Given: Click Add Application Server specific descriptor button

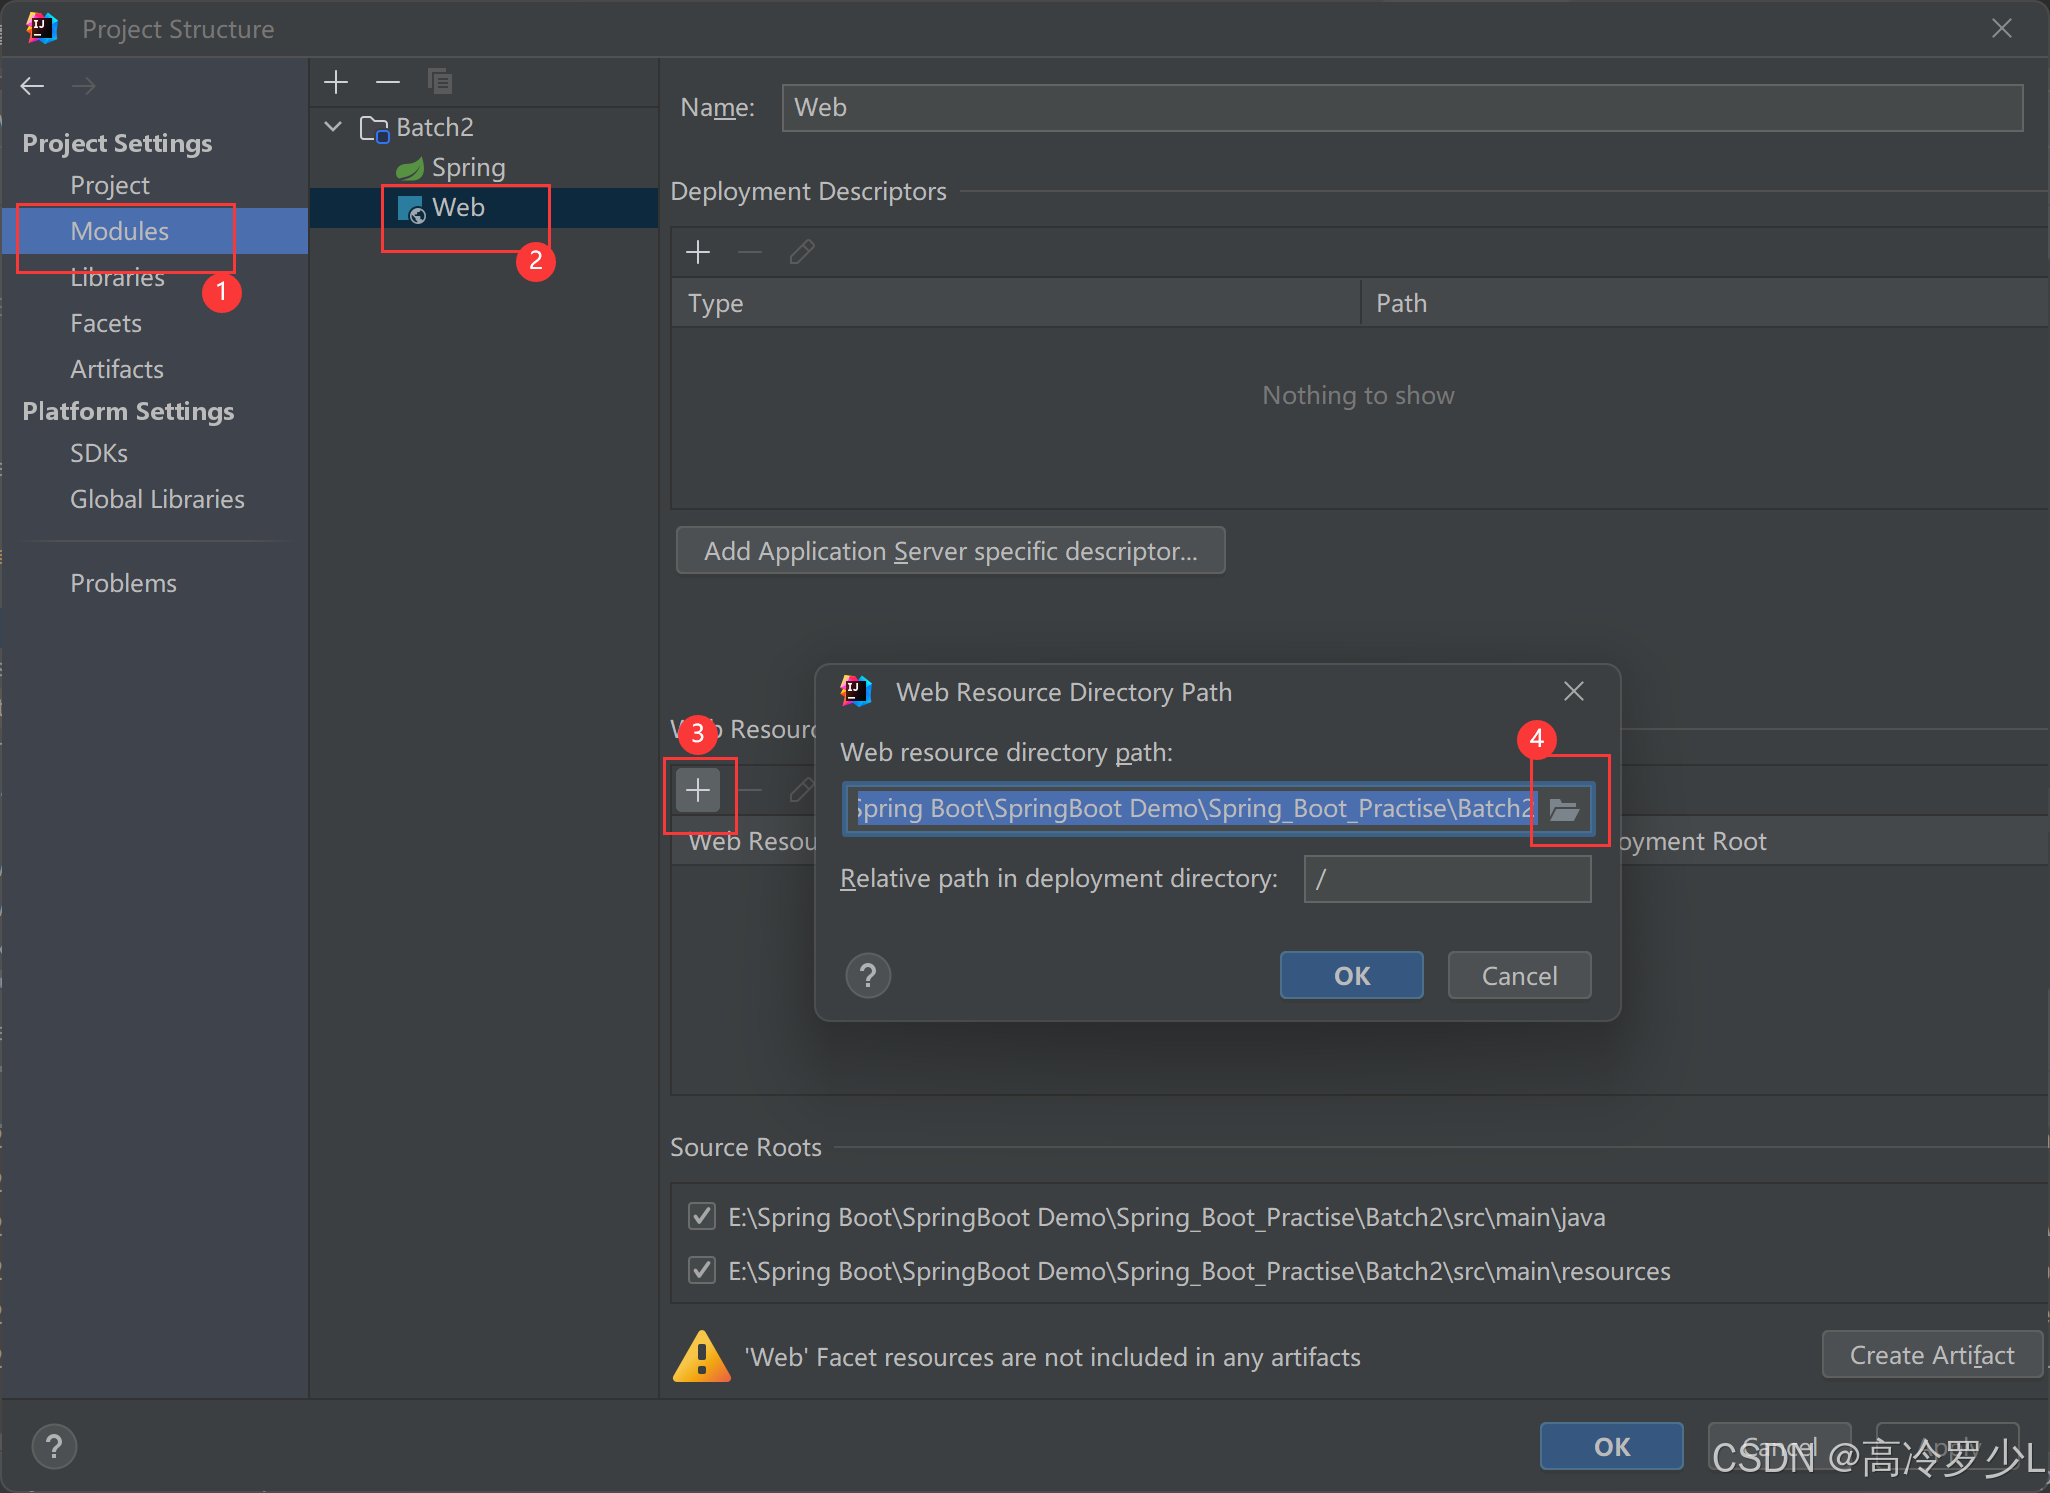Looking at the screenshot, I should (x=950, y=551).
